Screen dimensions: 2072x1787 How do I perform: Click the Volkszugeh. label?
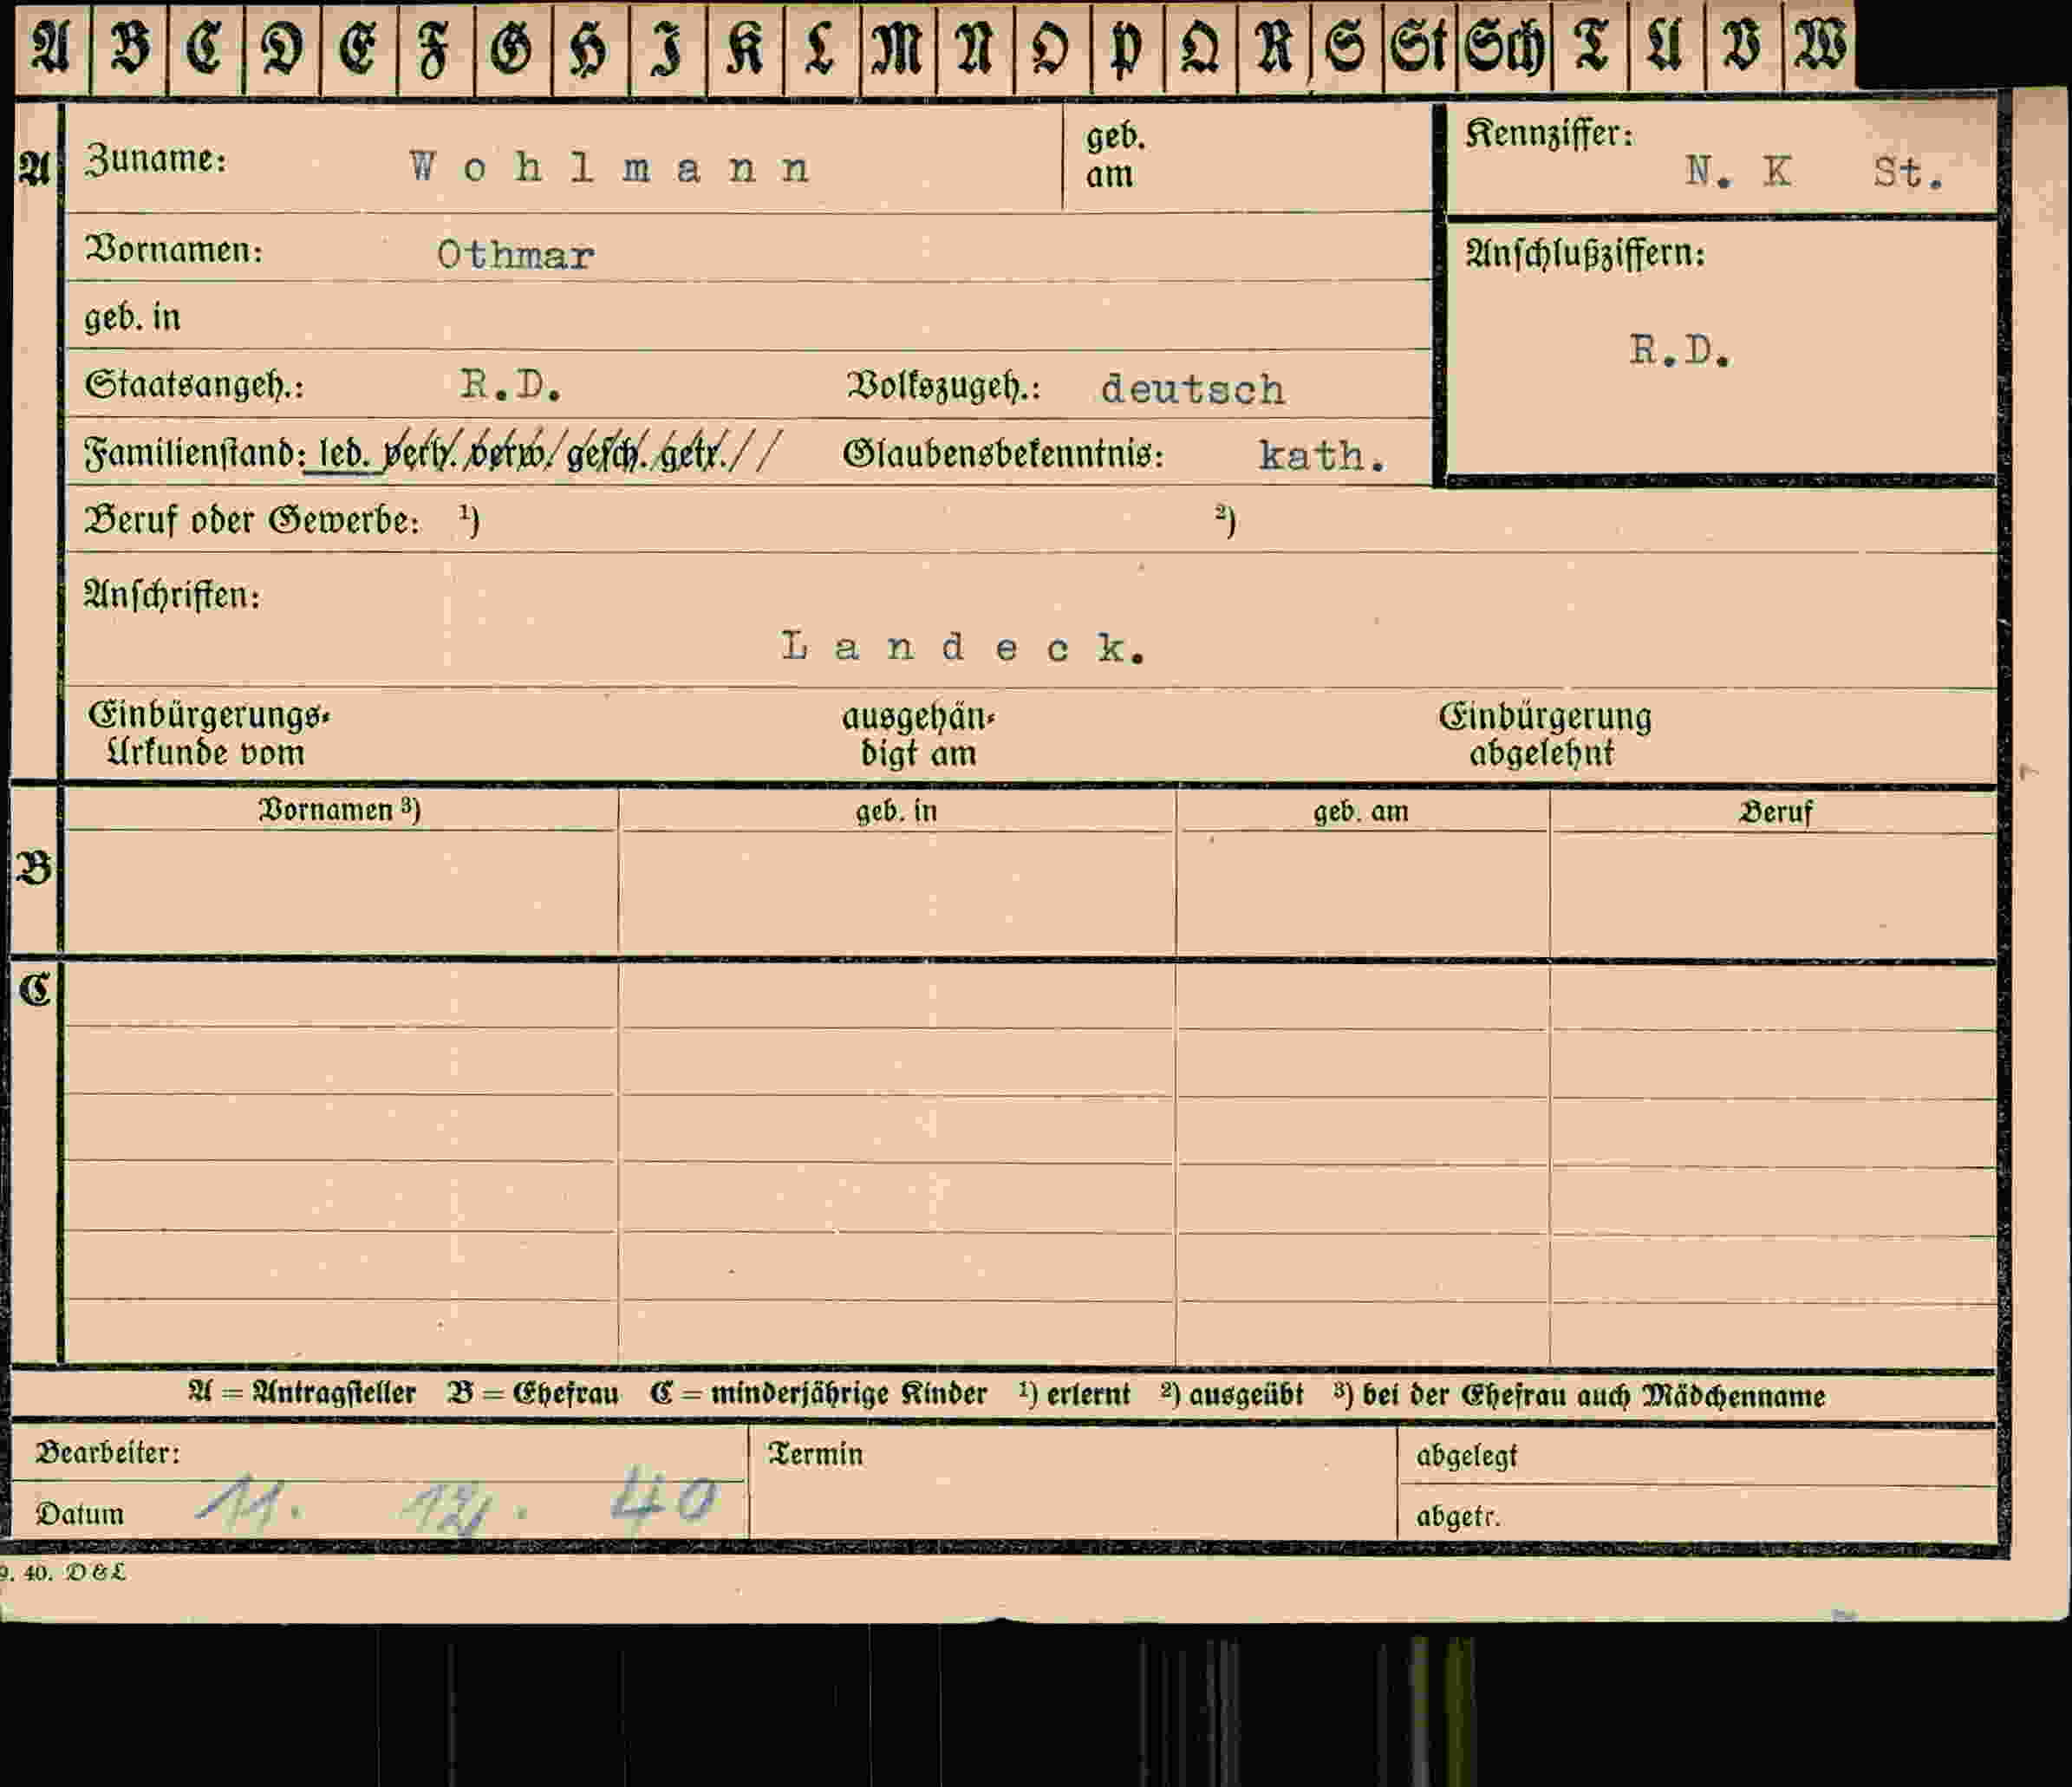944,386
